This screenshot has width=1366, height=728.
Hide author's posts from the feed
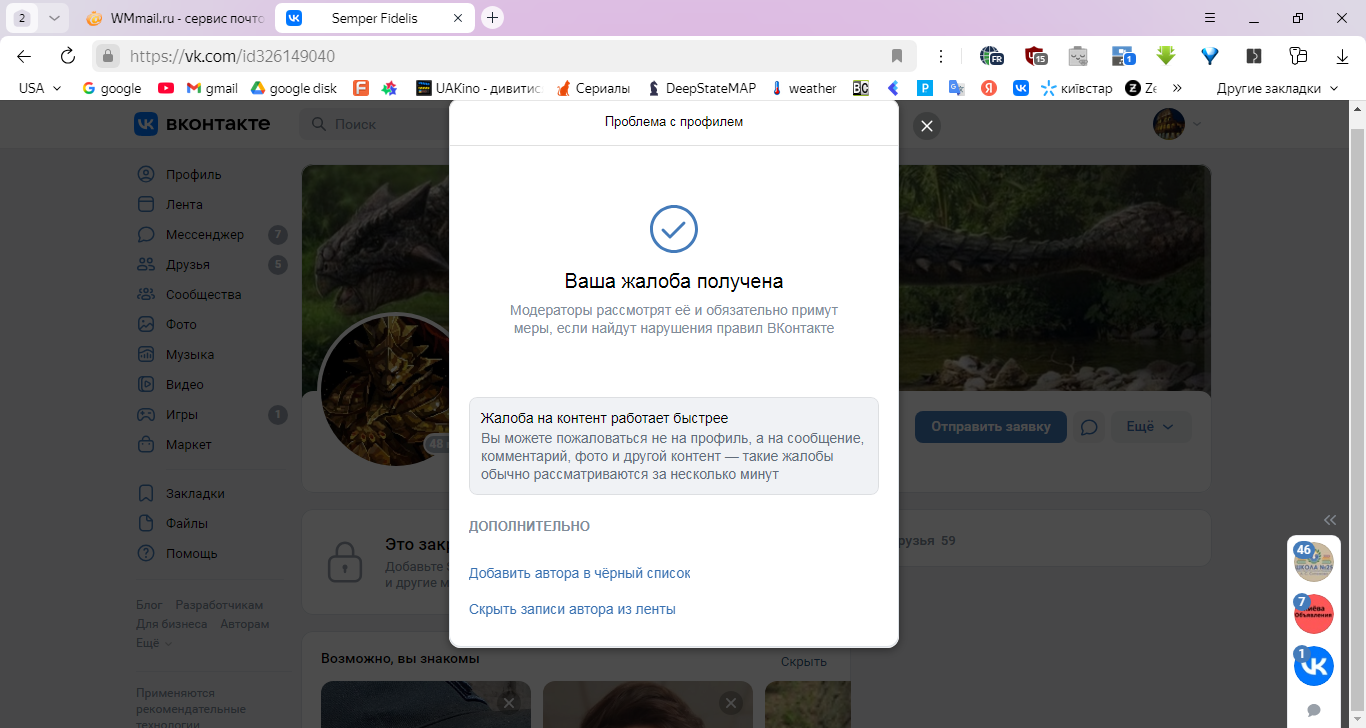click(x=572, y=609)
